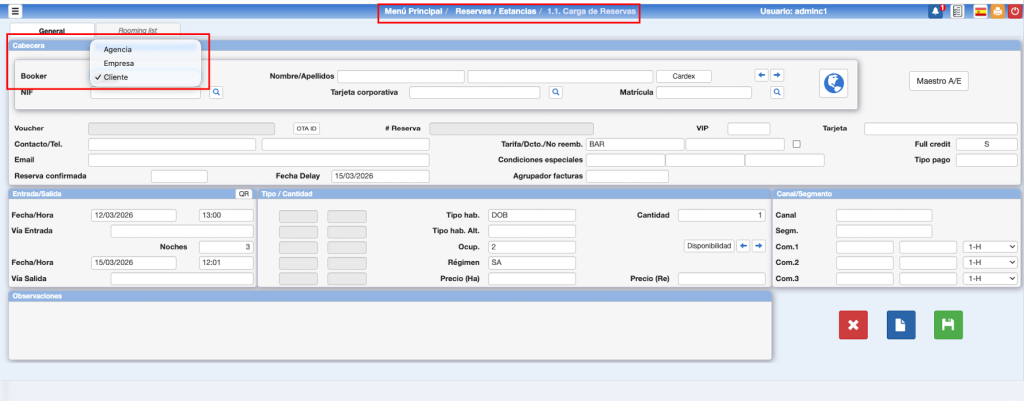Image resolution: width=1024 pixels, height=401 pixels.
Task: Select Agencia from the Booker dropdown list
Action: (118, 49)
